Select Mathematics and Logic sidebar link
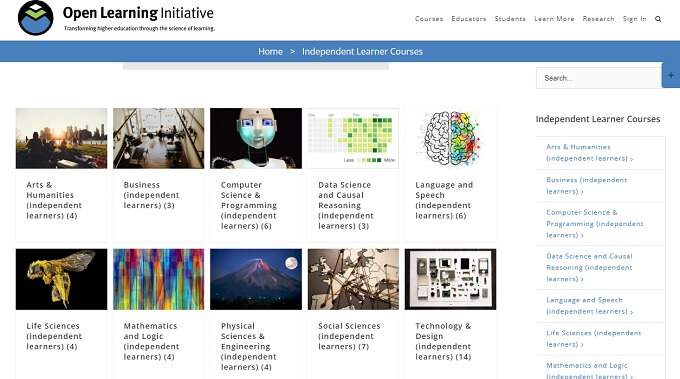This screenshot has height=379, width=680. (589, 371)
